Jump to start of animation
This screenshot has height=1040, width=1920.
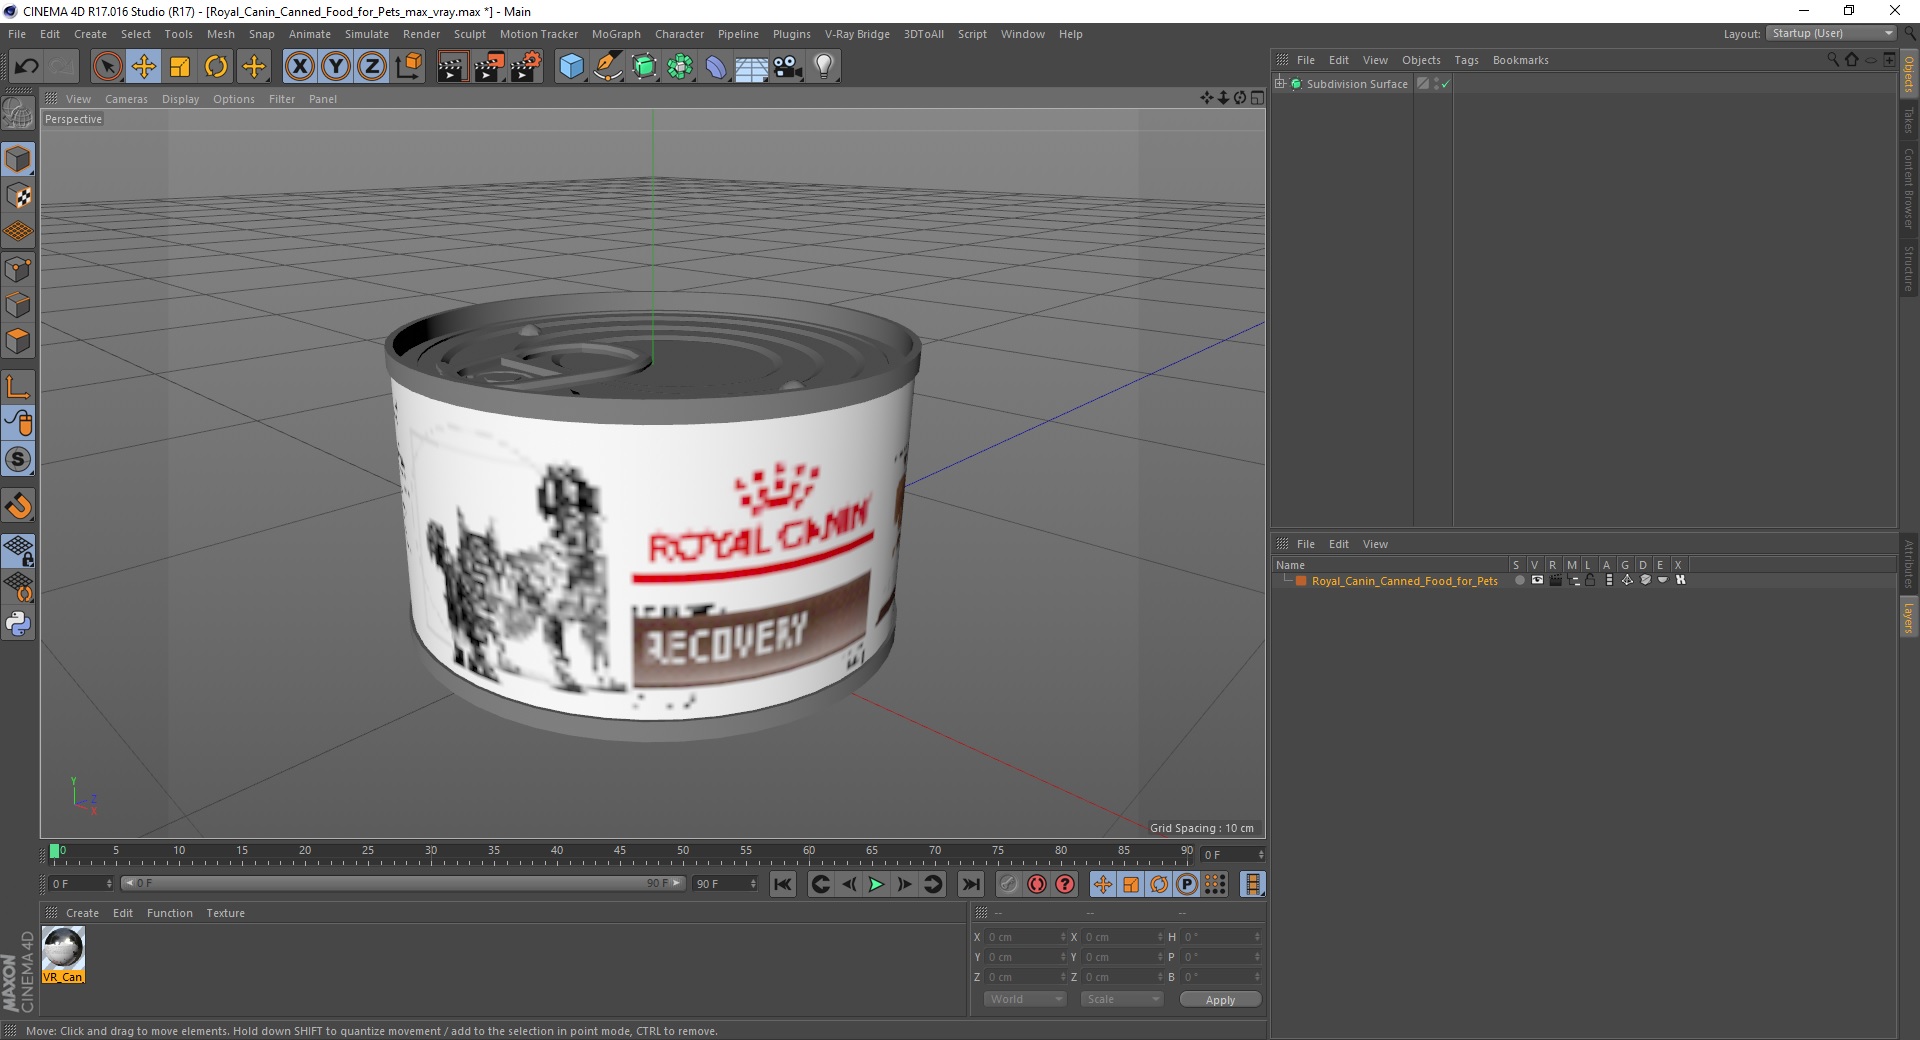(x=783, y=884)
